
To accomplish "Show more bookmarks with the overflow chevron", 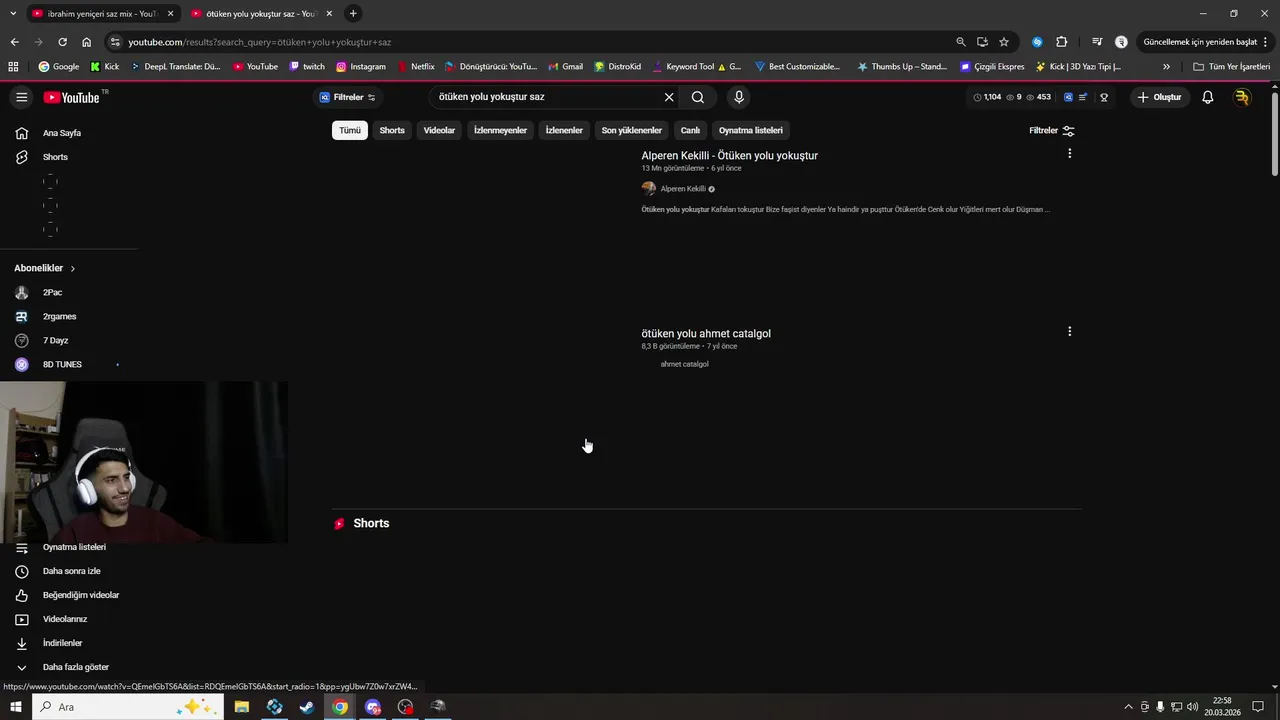I will [x=1166, y=67].
